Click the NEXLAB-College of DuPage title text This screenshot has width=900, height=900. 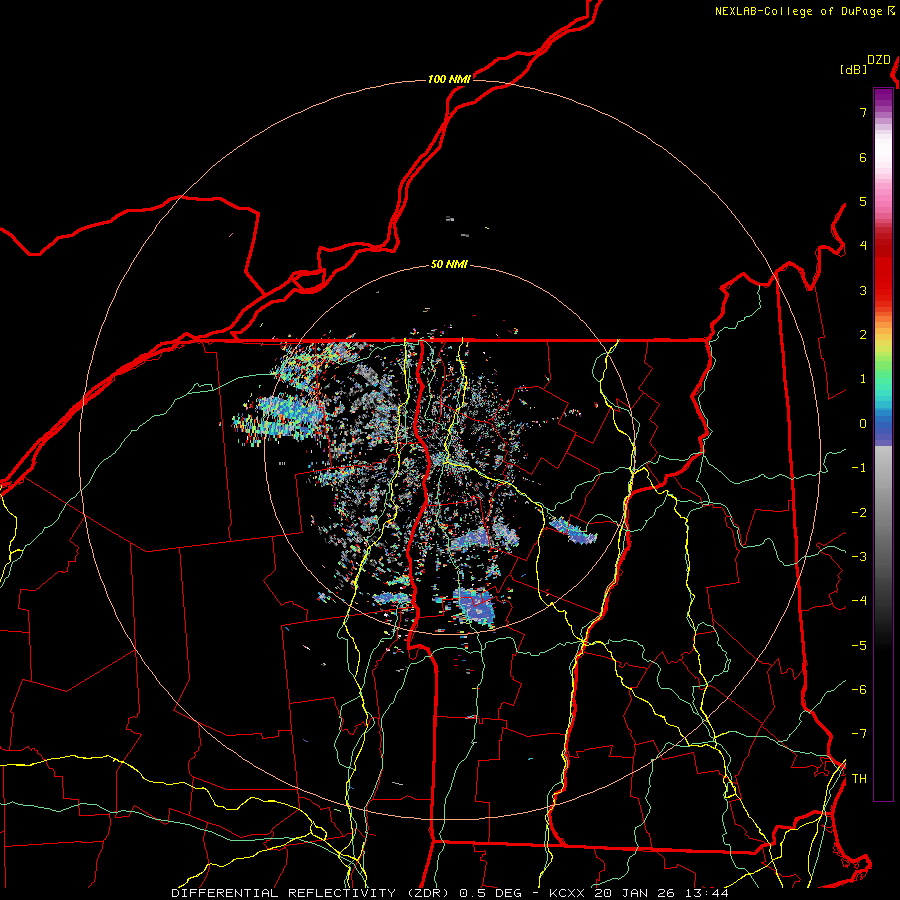(x=799, y=11)
